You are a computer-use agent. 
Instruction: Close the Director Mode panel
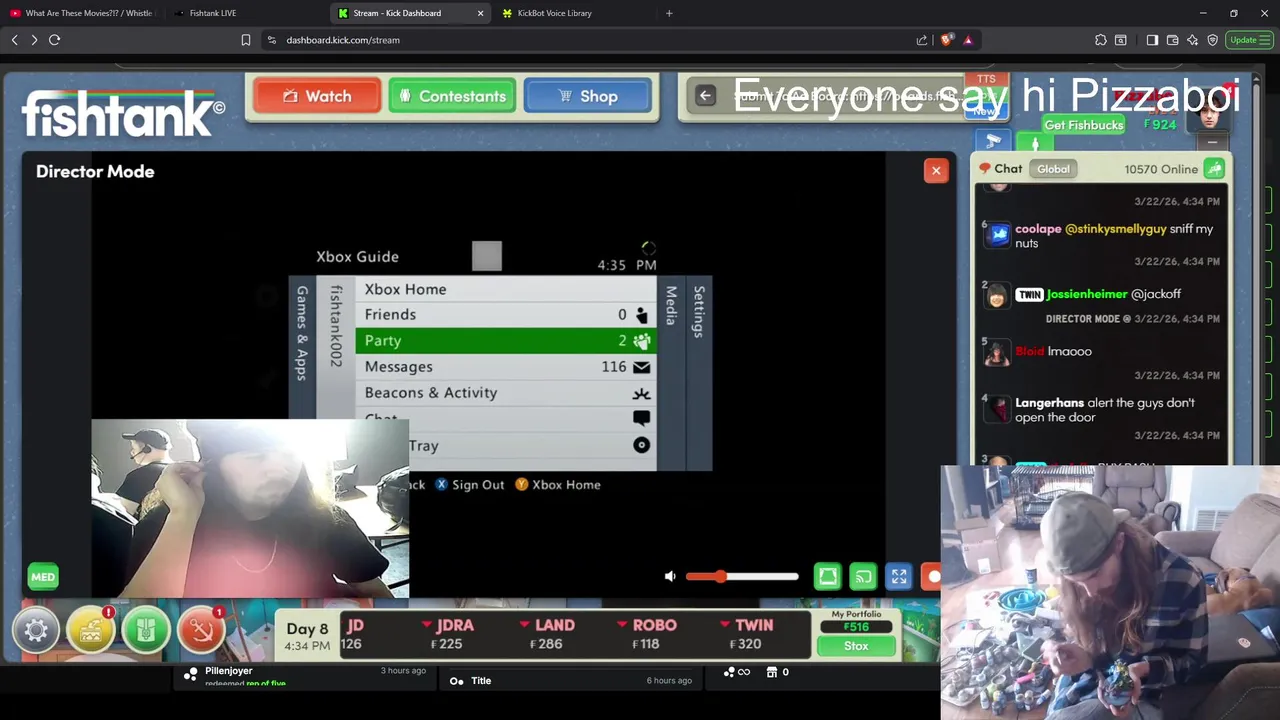click(936, 171)
